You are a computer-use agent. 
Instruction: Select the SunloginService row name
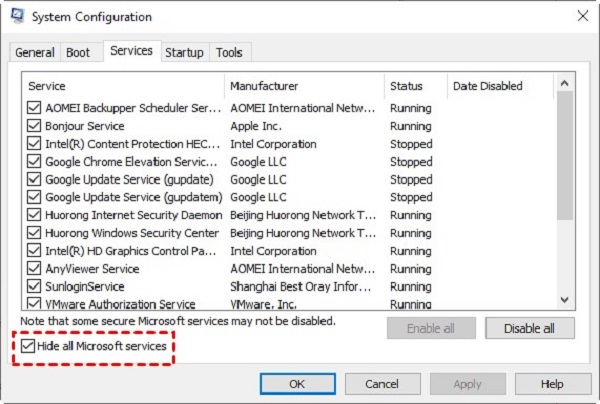[85, 287]
